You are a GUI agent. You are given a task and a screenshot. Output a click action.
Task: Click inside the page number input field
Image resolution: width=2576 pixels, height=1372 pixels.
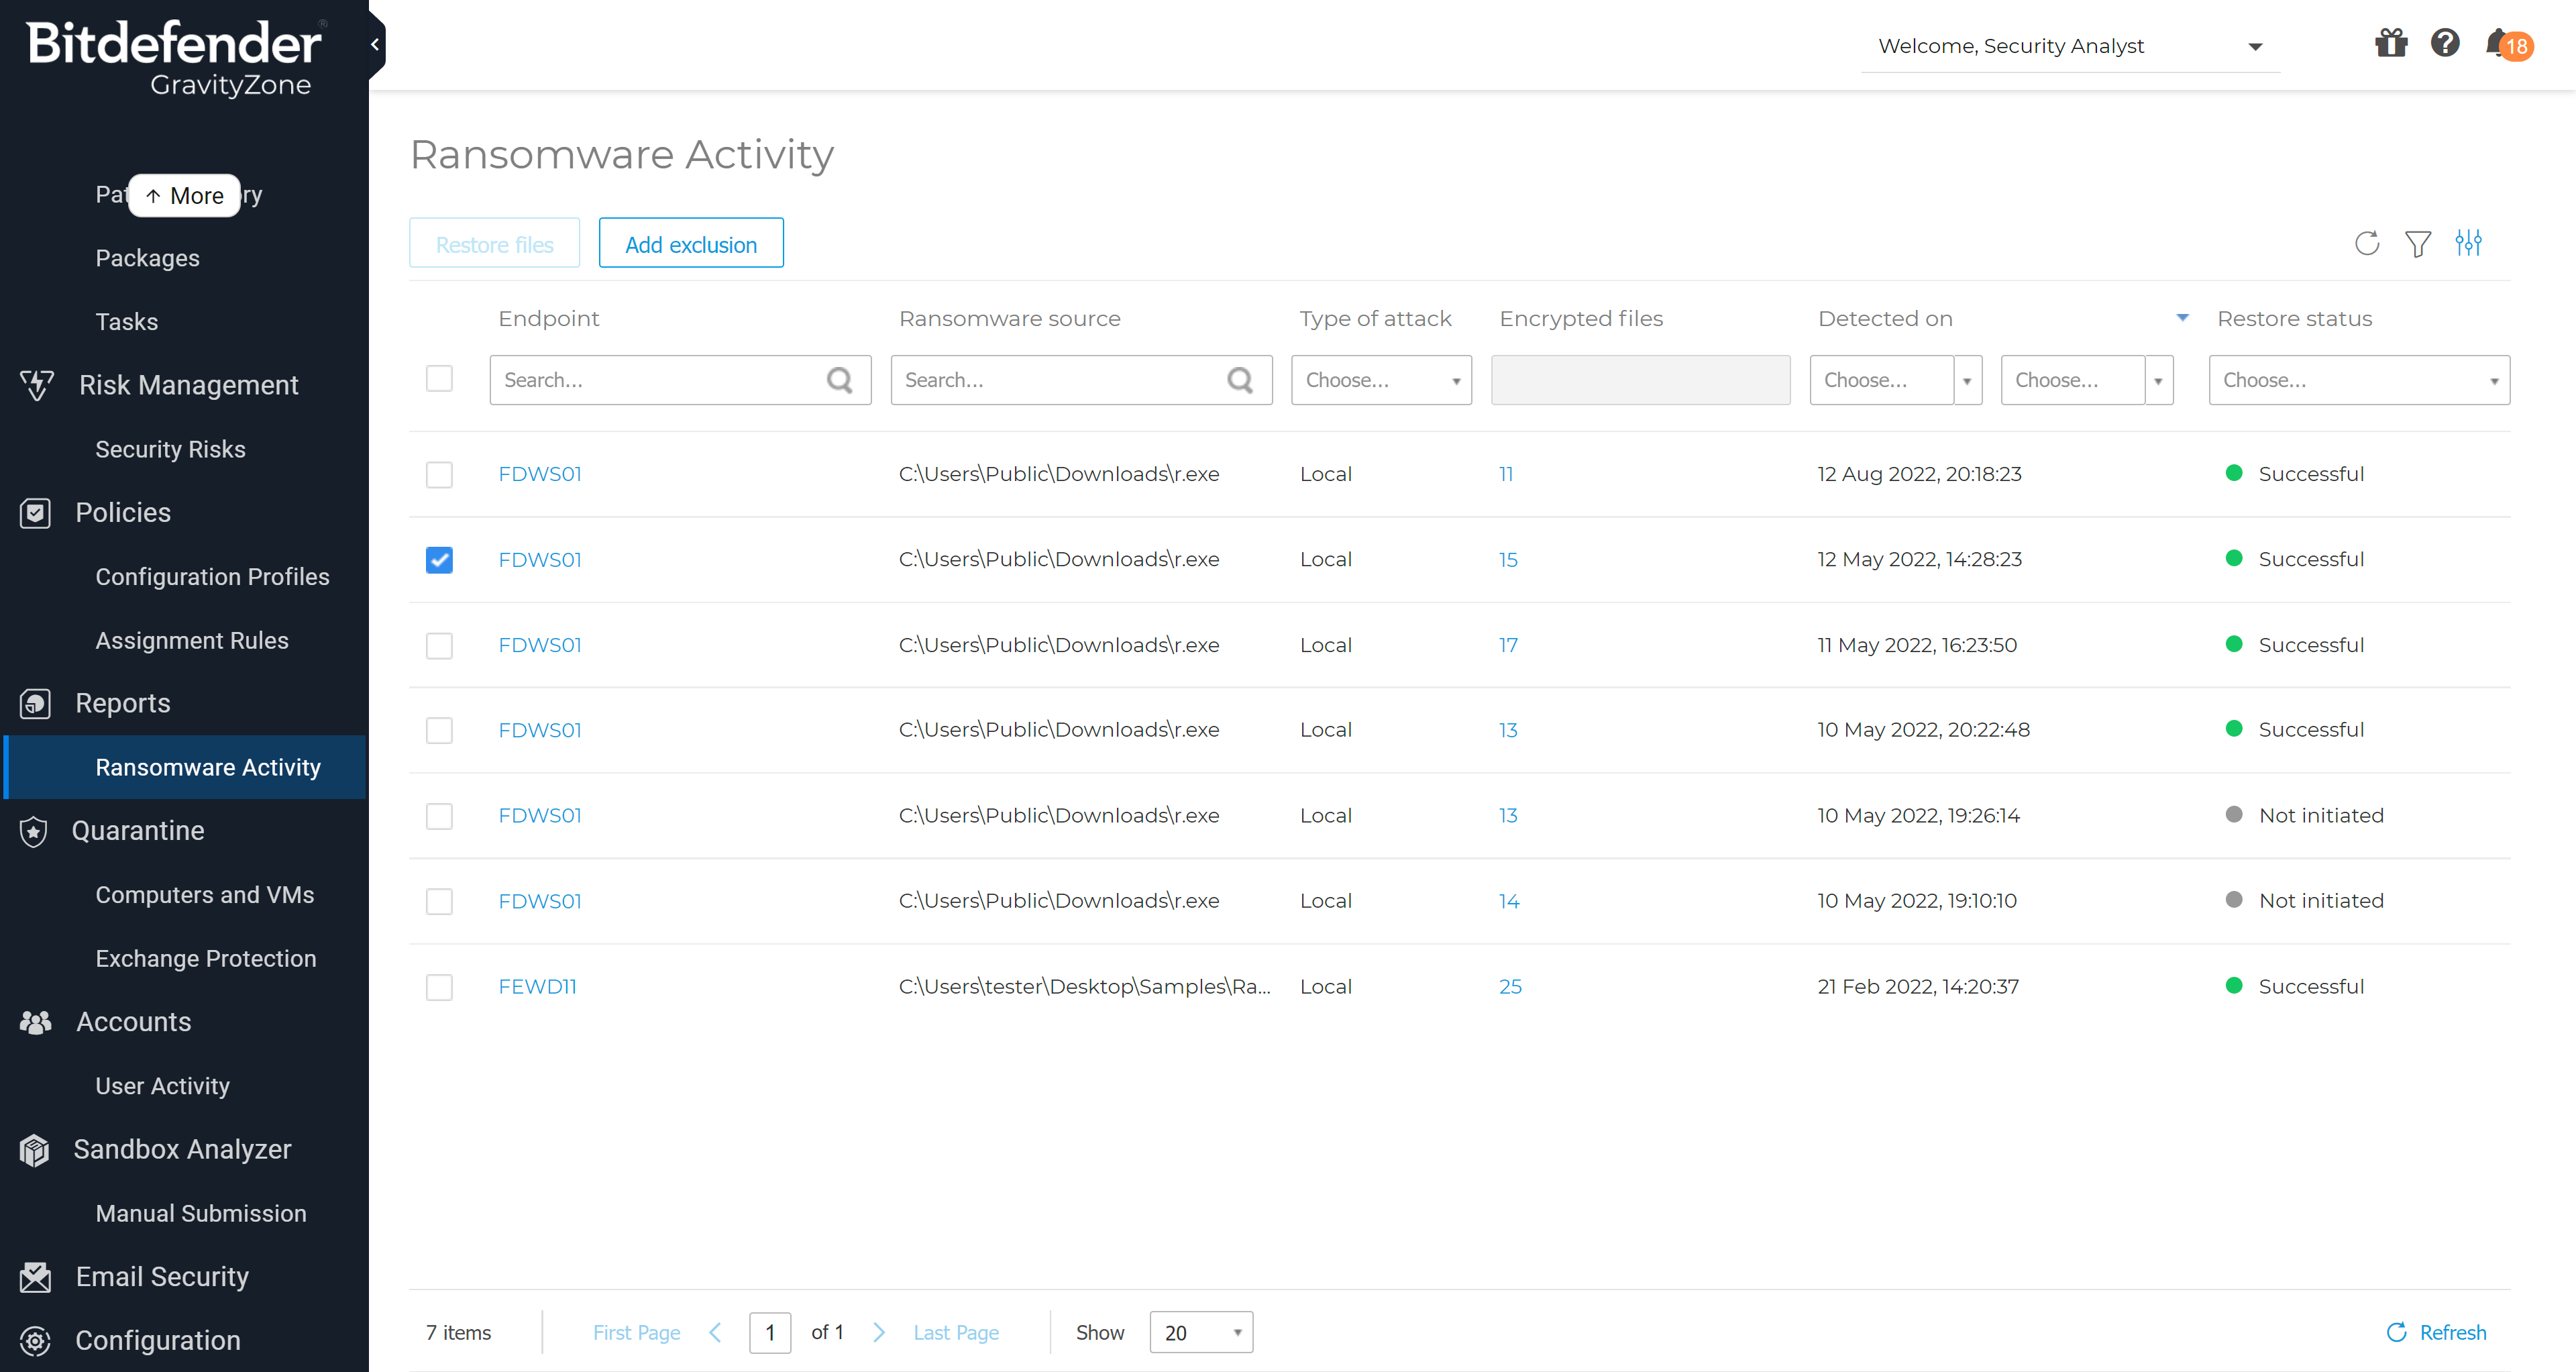(x=770, y=1332)
